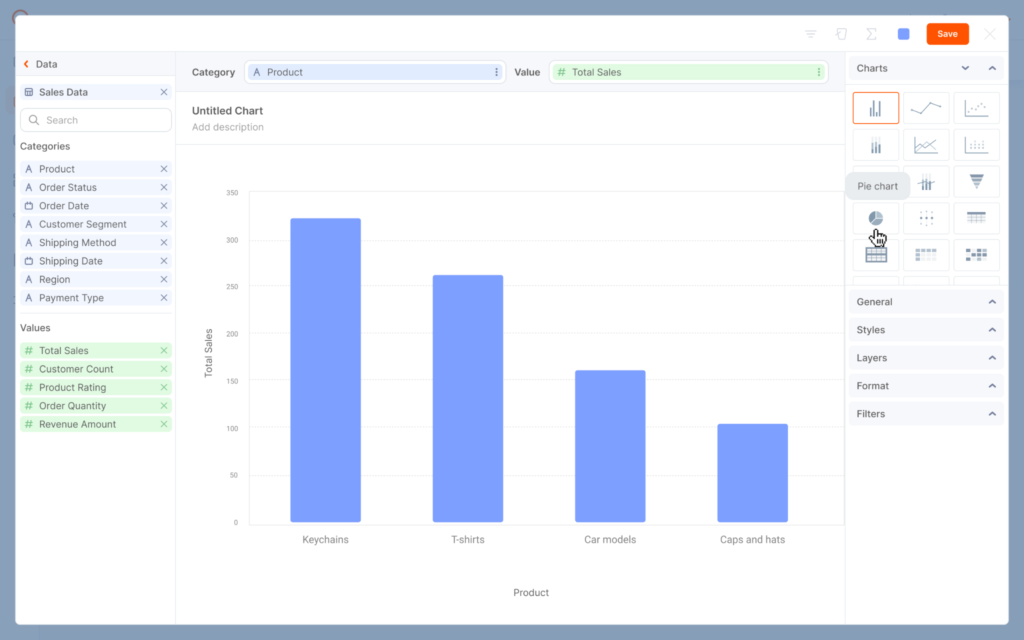Viewport: 1024px width, 640px height.
Task: Choose the dot plot chart icon
Action: (x=976, y=145)
